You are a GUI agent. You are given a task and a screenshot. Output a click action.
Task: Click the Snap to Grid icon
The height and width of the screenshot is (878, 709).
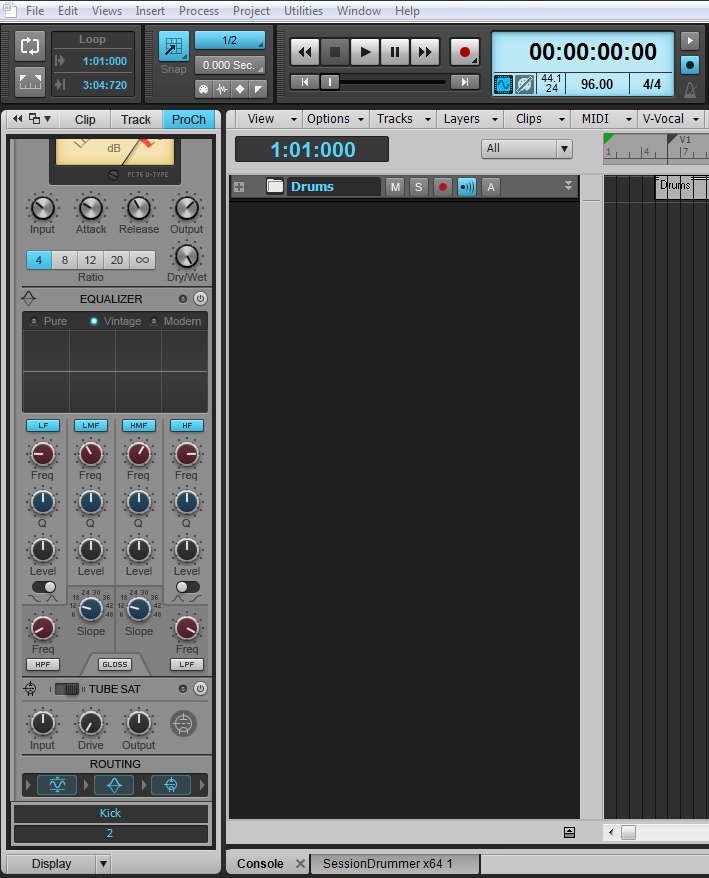174,47
